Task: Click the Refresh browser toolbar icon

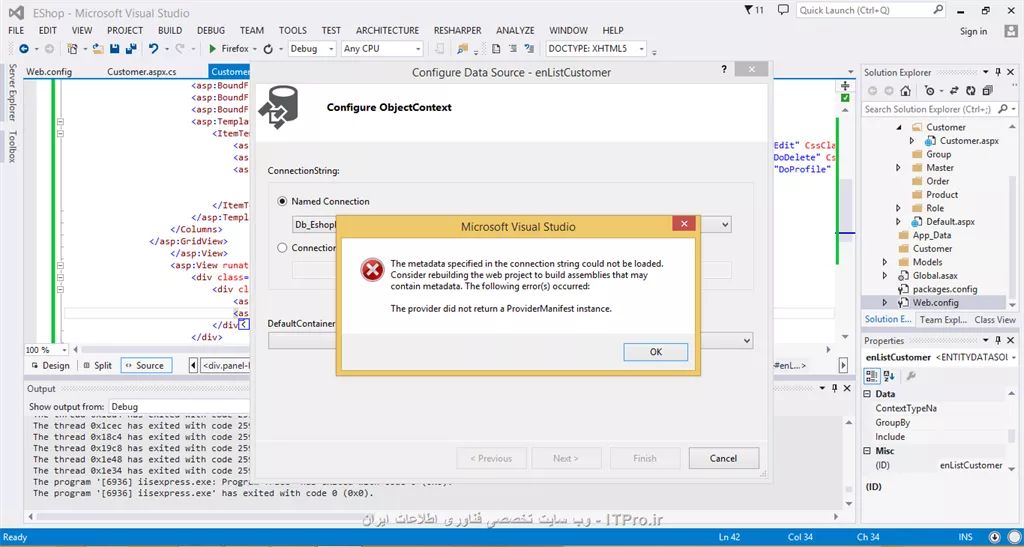Action: (x=268, y=49)
